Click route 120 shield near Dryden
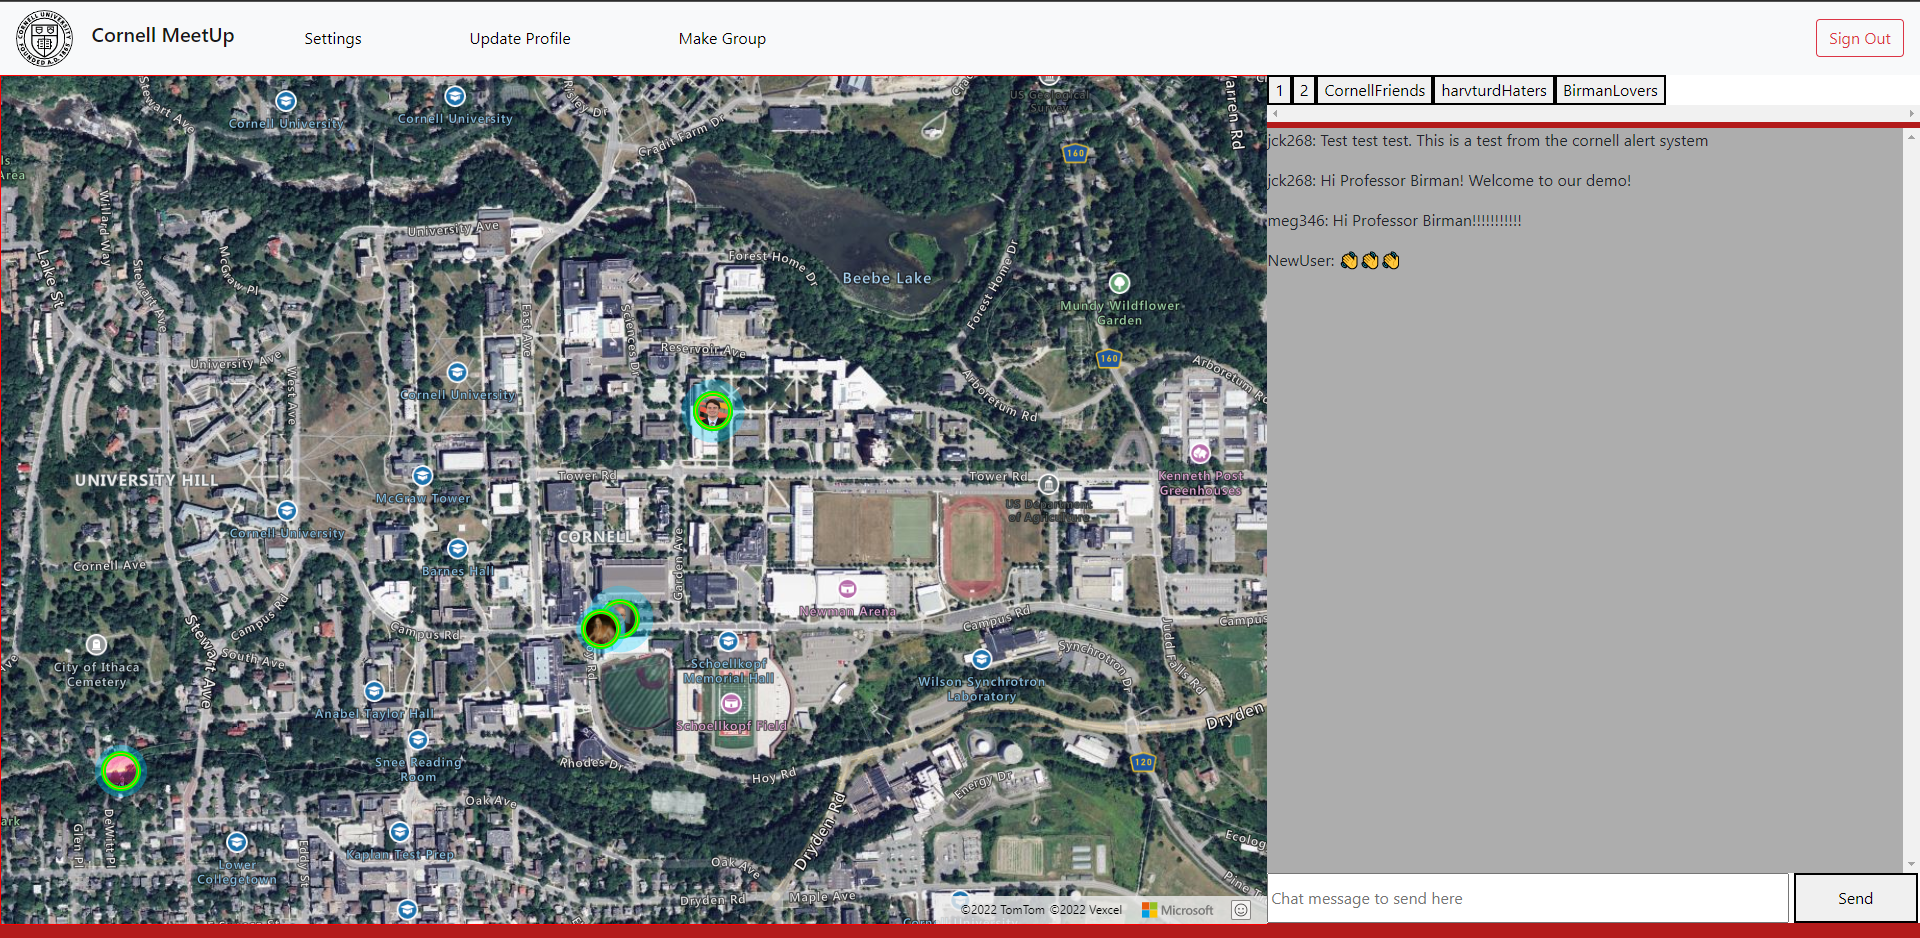The width and height of the screenshot is (1920, 938). click(1143, 762)
